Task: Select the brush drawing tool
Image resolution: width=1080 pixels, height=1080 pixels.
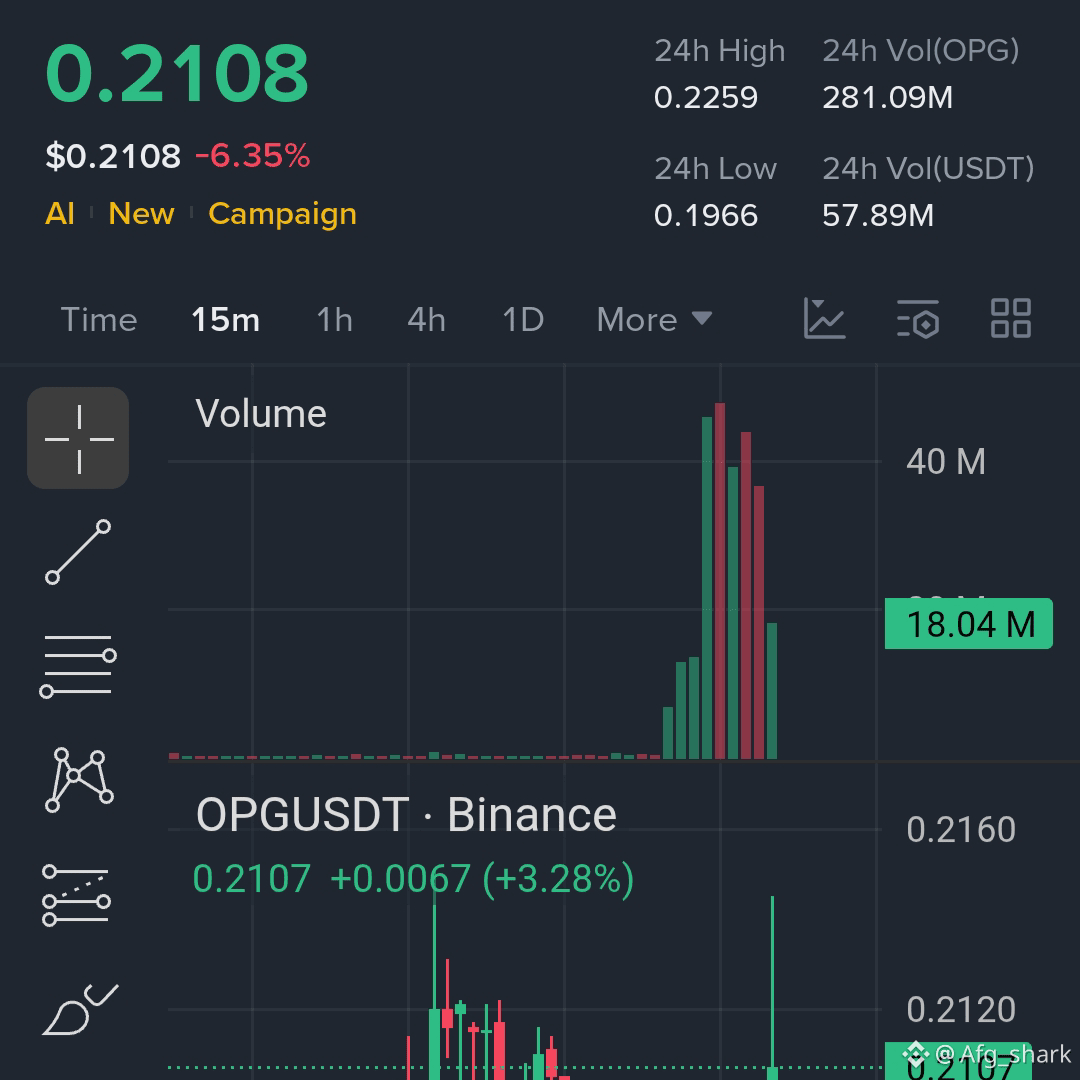Action: pos(81,1010)
